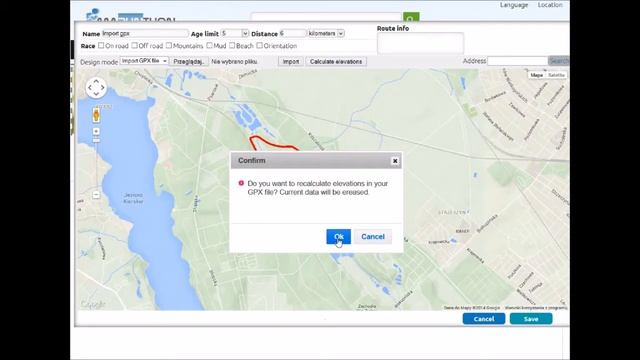Confirm recalculation with the Ok button
Viewport: 640px width, 360px height.
click(338, 237)
